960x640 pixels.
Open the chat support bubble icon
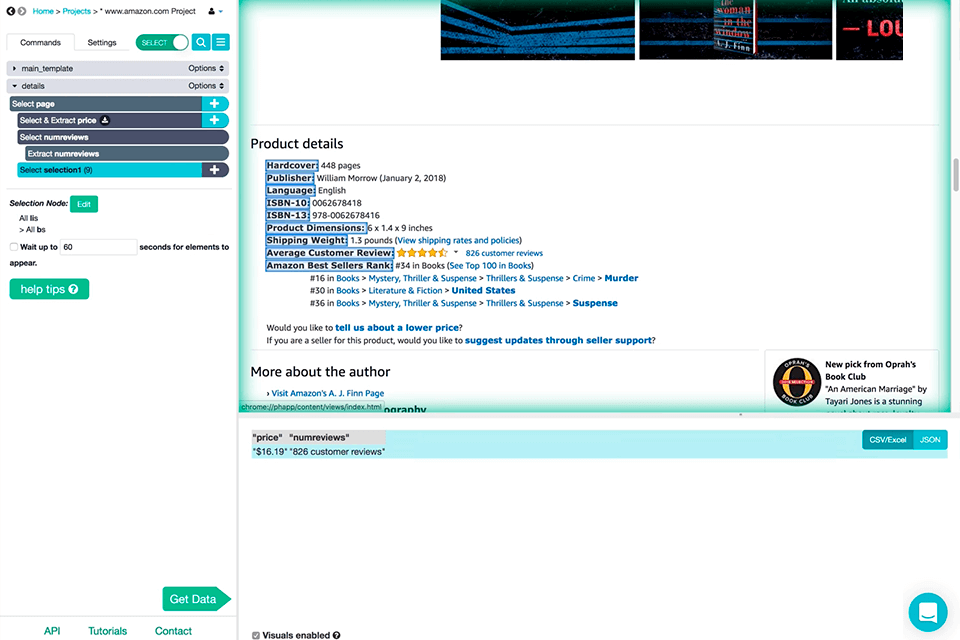(928, 612)
